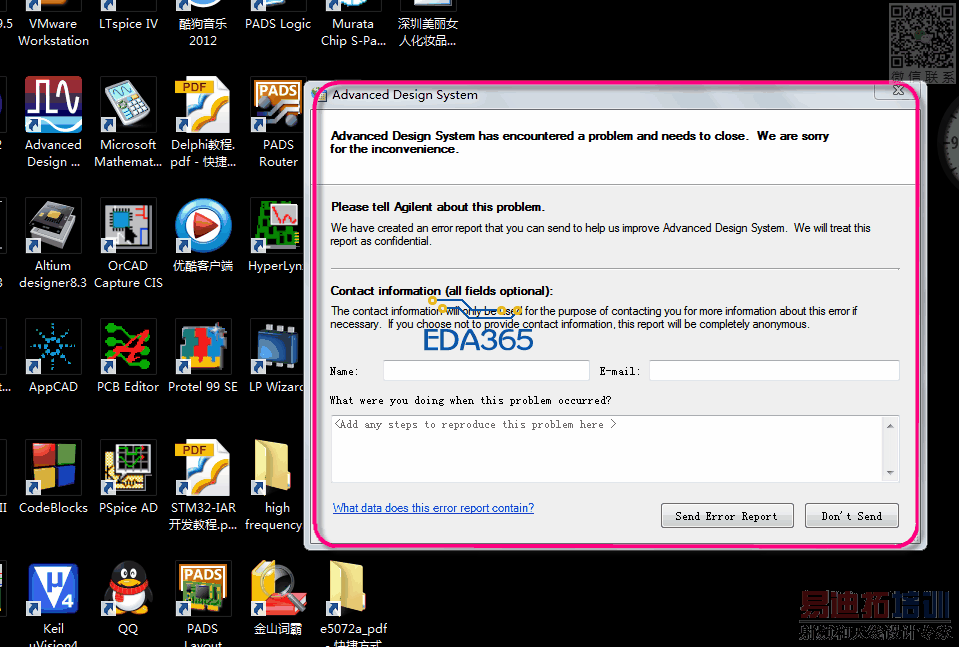Click the text area scroll down arrow
The width and height of the screenshot is (959, 647).
pyautogui.click(x=890, y=473)
